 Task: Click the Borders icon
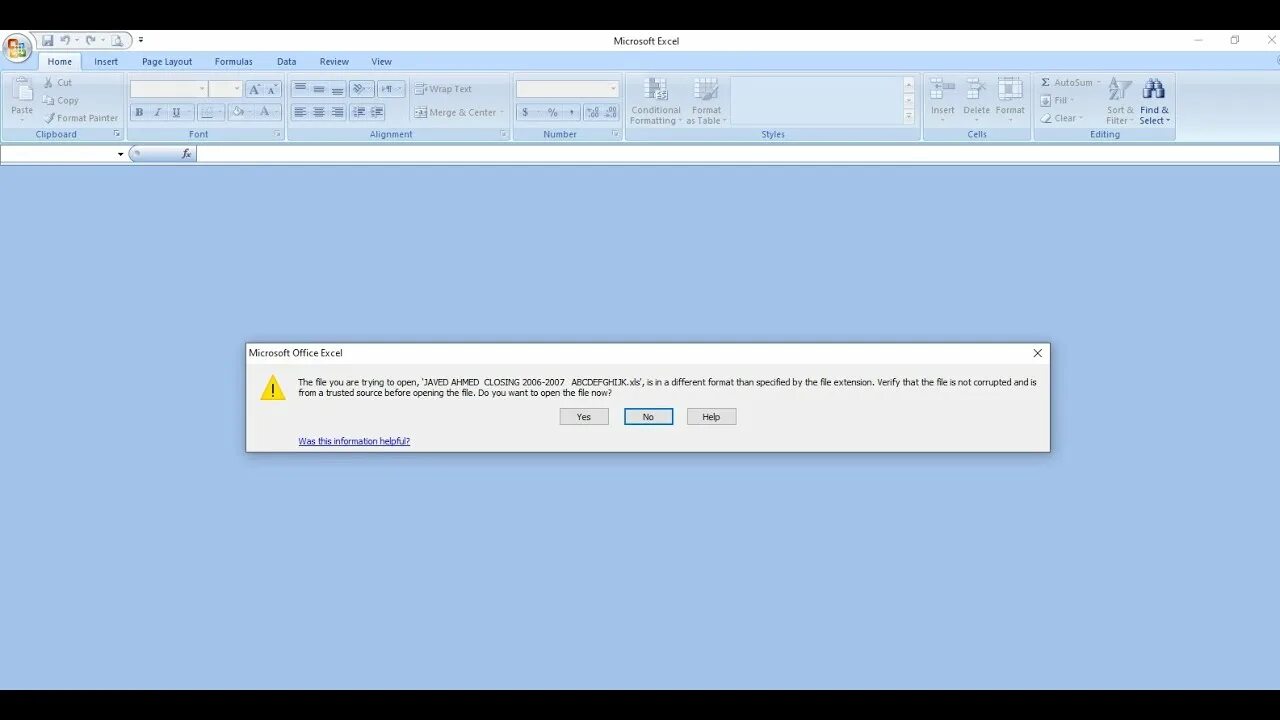207,112
